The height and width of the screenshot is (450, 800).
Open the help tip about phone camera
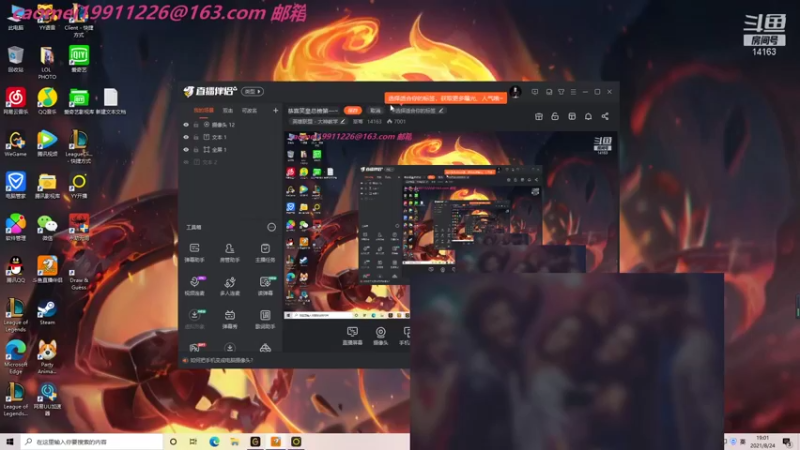[x=219, y=360]
